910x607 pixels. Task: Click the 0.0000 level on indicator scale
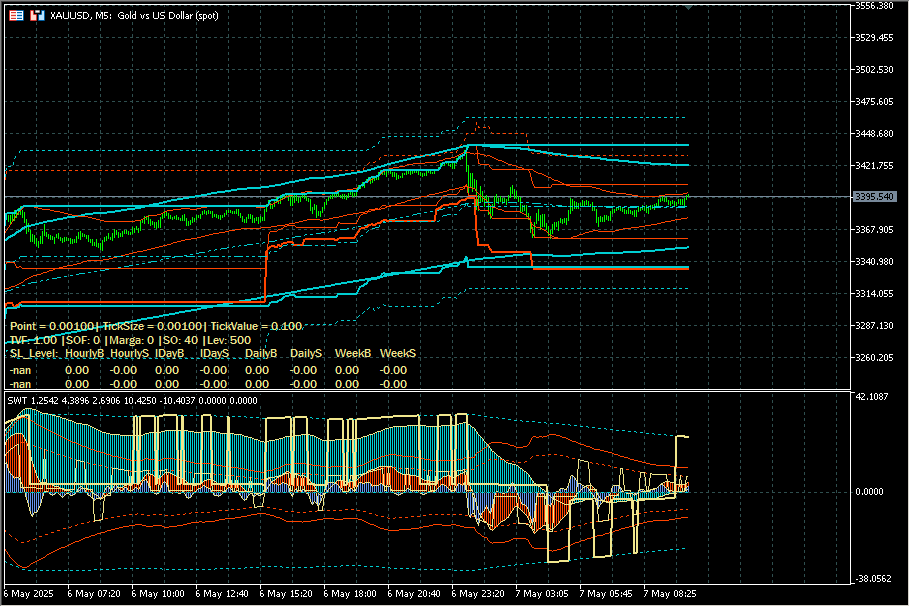tap(869, 492)
